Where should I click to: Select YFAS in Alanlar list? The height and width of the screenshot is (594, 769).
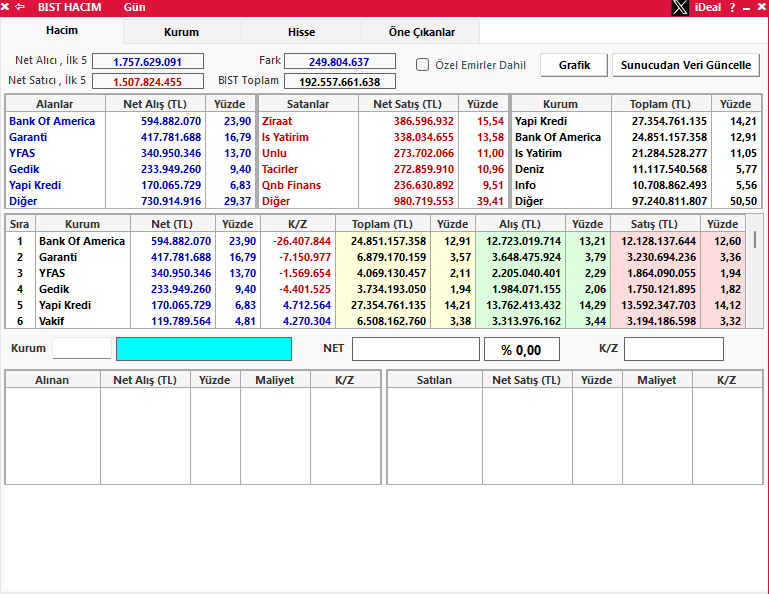click(22, 153)
